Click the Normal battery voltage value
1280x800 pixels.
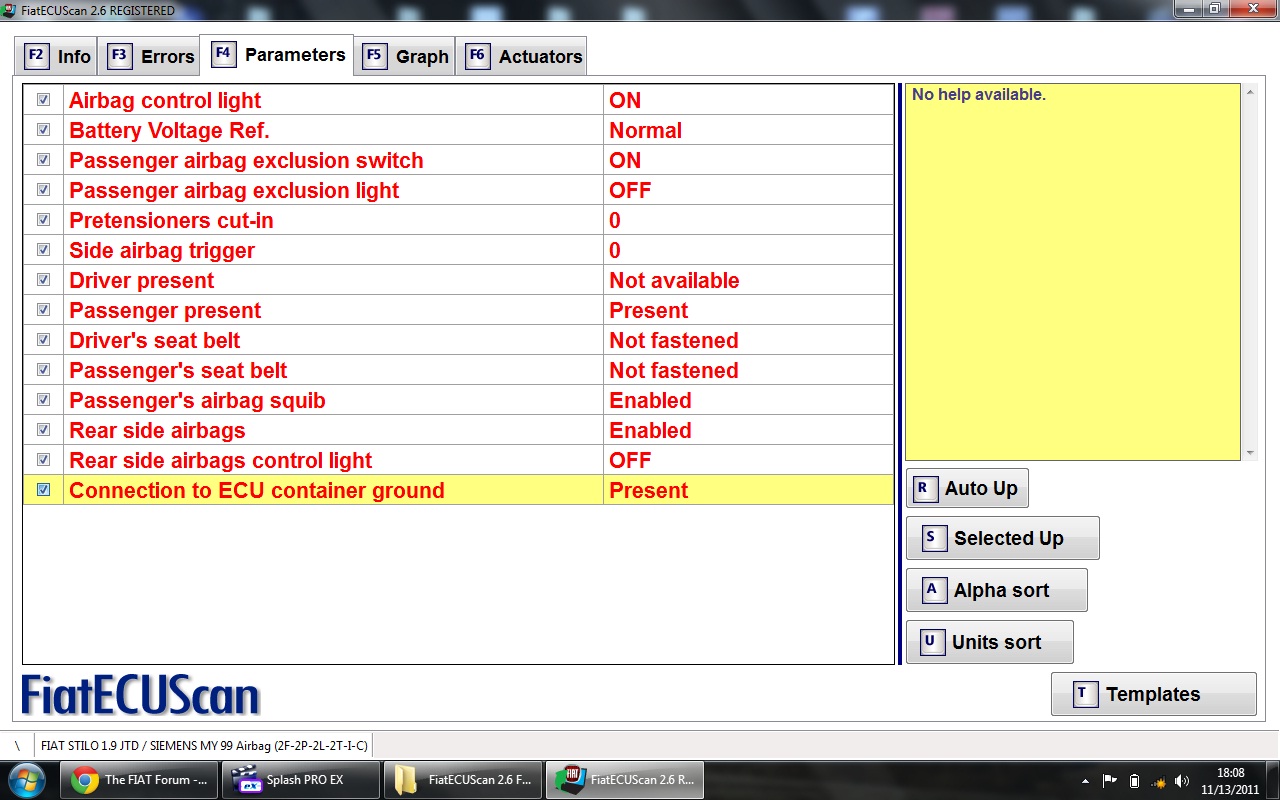click(x=645, y=130)
